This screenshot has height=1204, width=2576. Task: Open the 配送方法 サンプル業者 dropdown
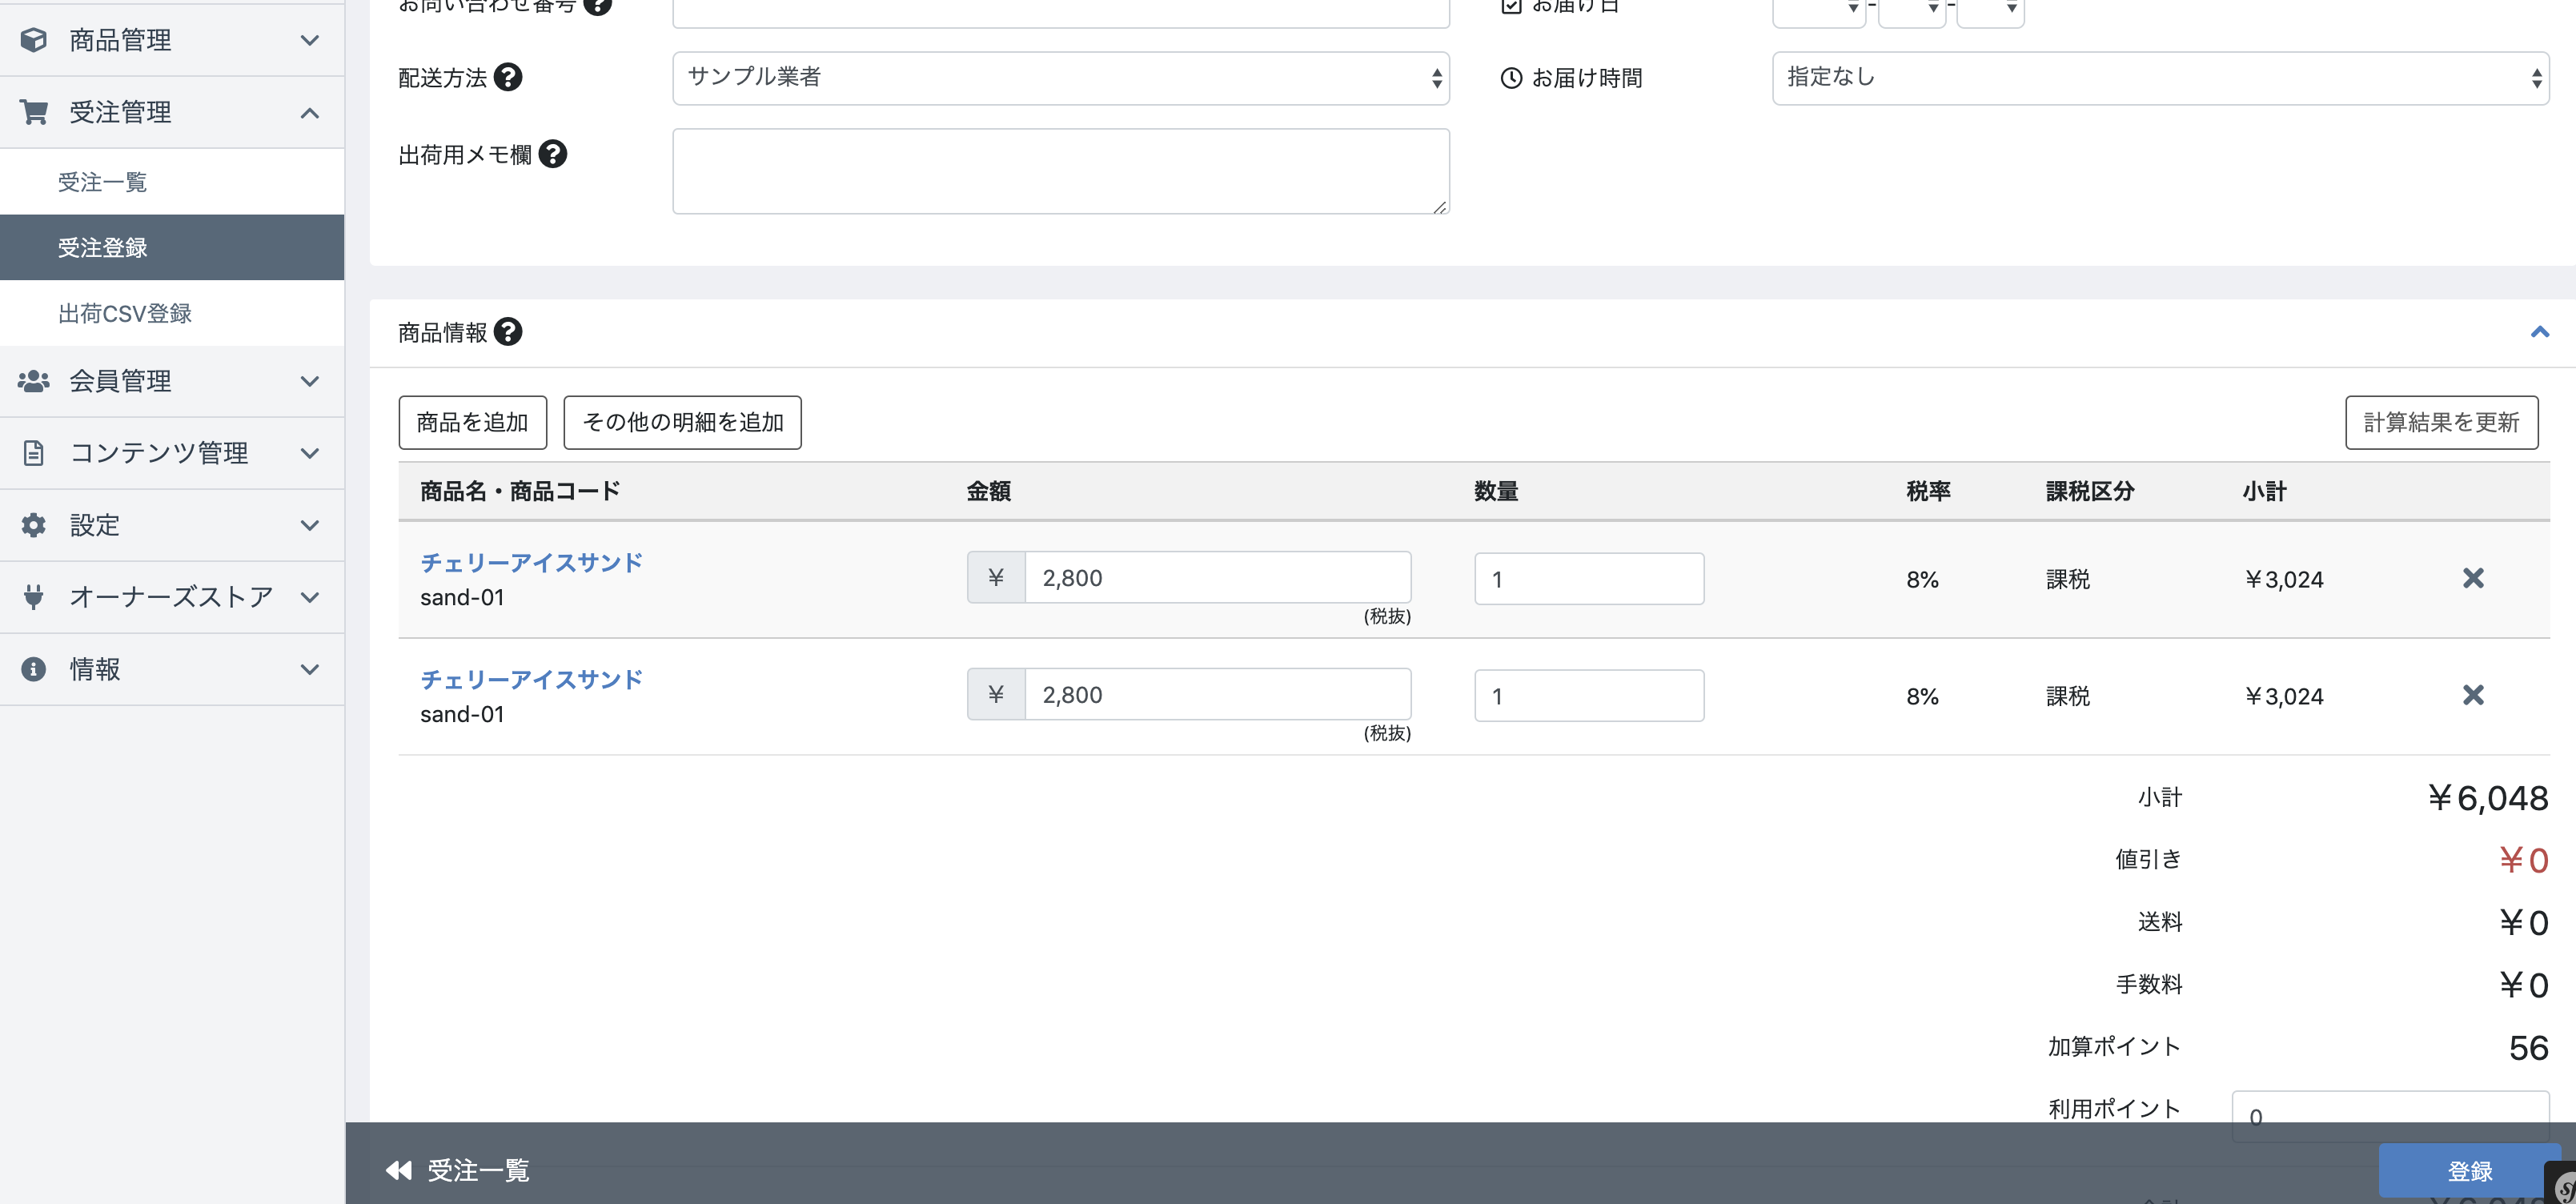coord(1061,78)
